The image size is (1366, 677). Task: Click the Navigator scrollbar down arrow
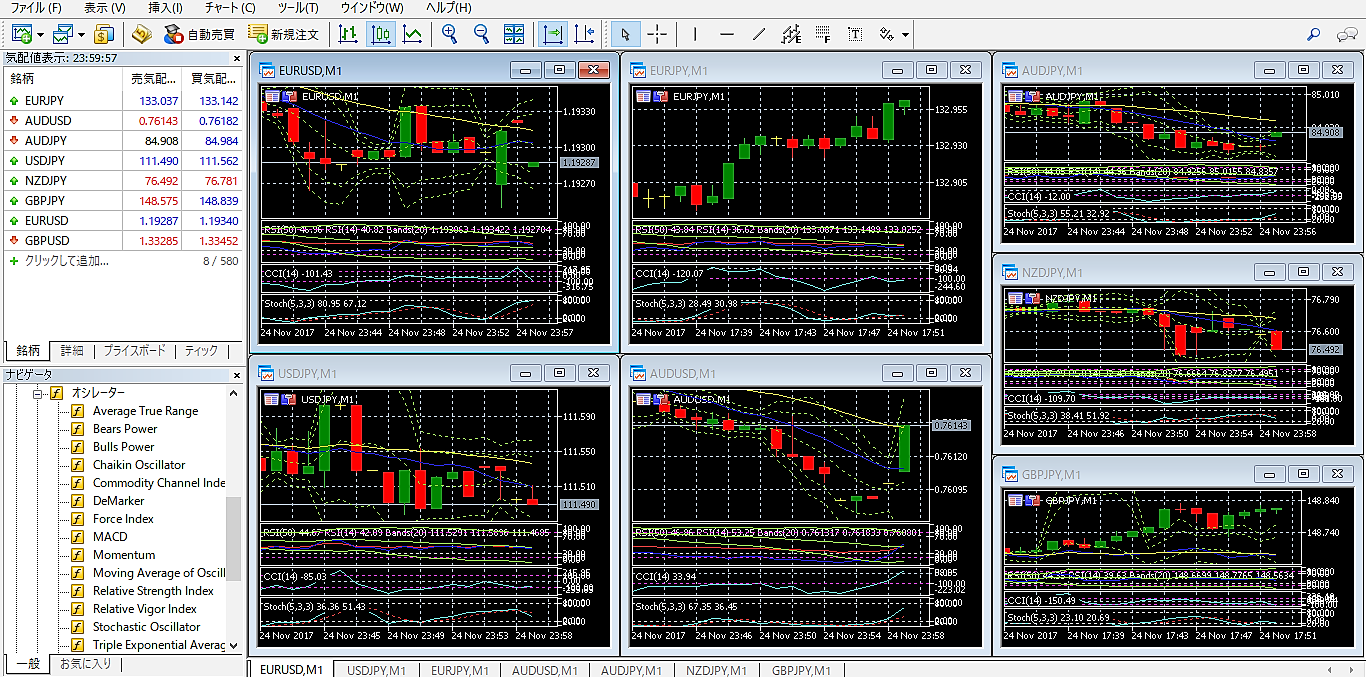tap(234, 646)
